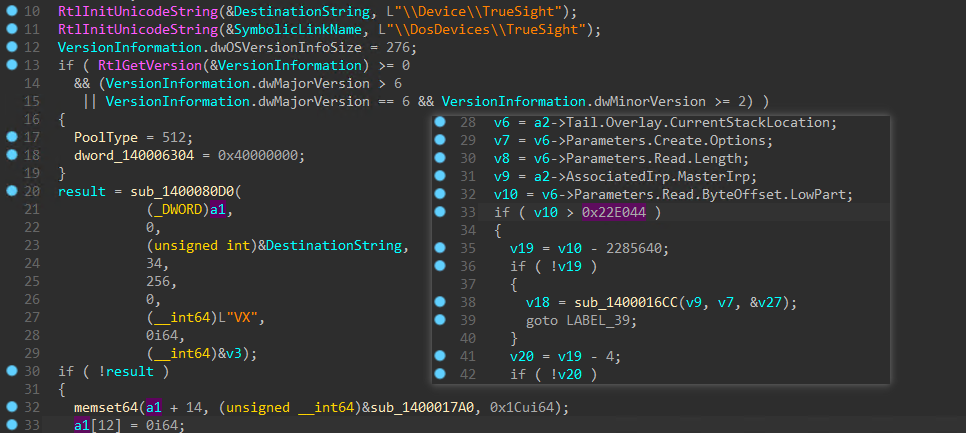Open the sub_1400016CC function reference
The width and height of the screenshot is (966, 433).
[625, 302]
